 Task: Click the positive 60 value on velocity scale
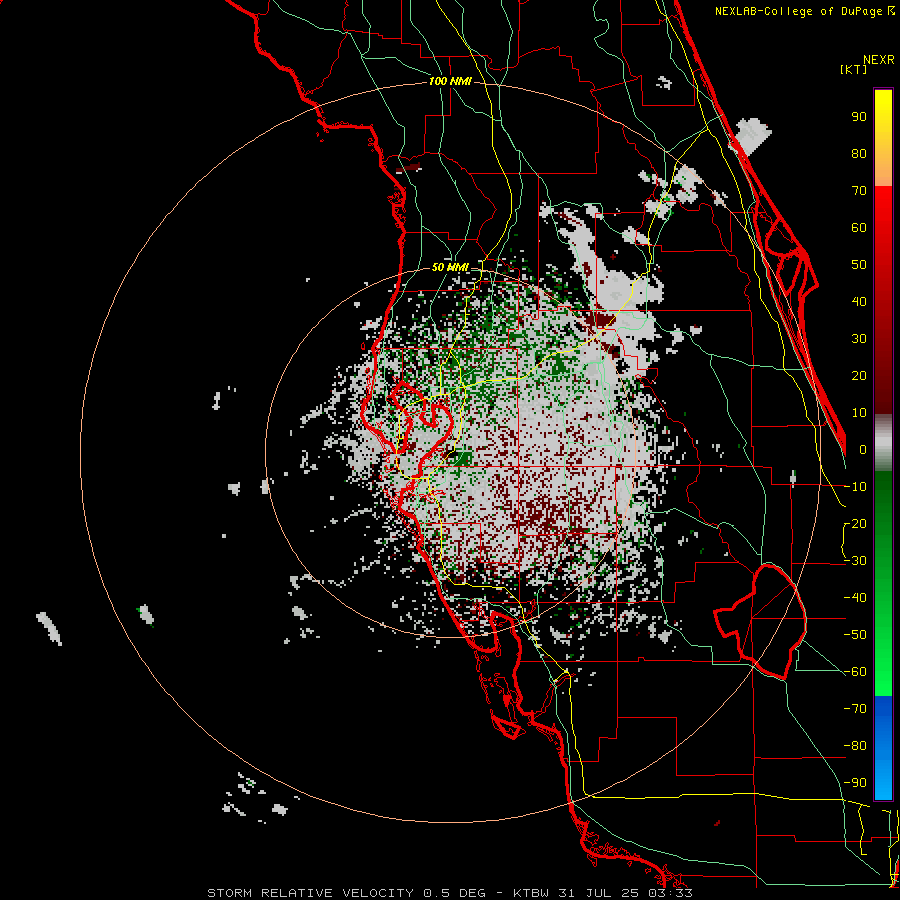tap(859, 228)
